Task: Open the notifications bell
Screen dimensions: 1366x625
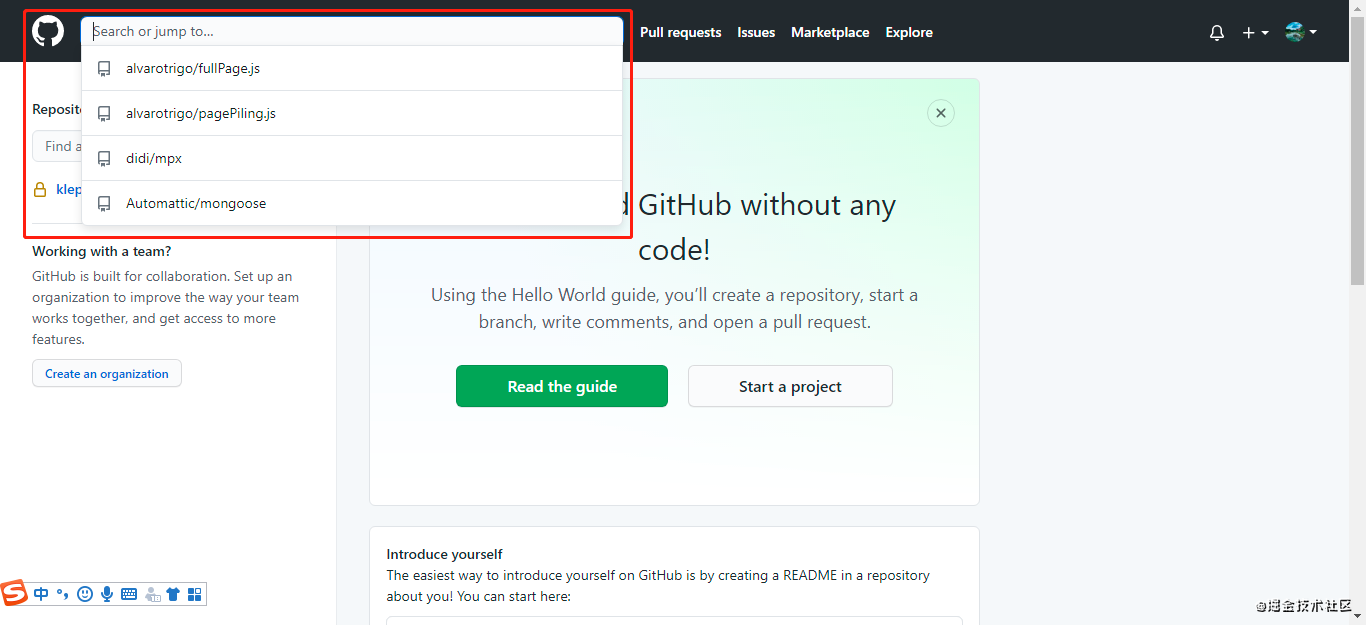Action: click(x=1217, y=33)
